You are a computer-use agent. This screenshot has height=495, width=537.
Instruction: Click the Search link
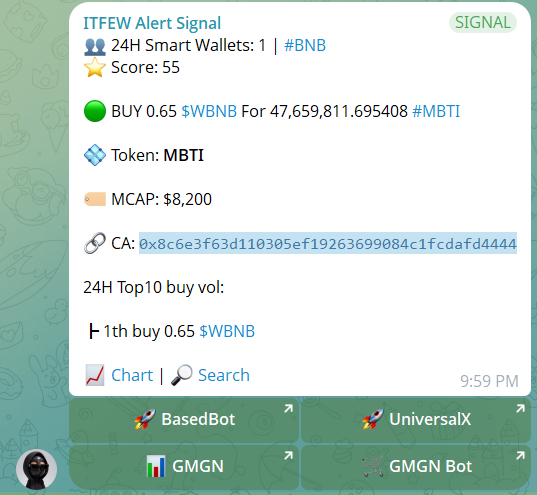coord(224,375)
